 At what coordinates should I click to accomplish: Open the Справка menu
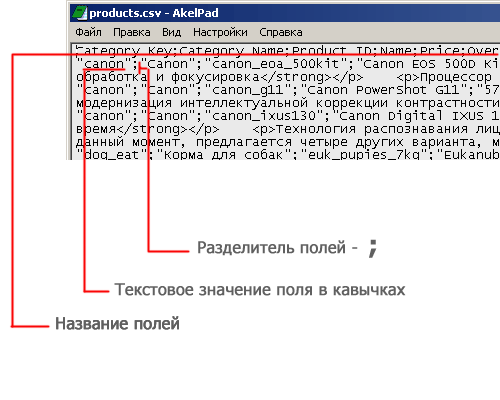(281, 32)
